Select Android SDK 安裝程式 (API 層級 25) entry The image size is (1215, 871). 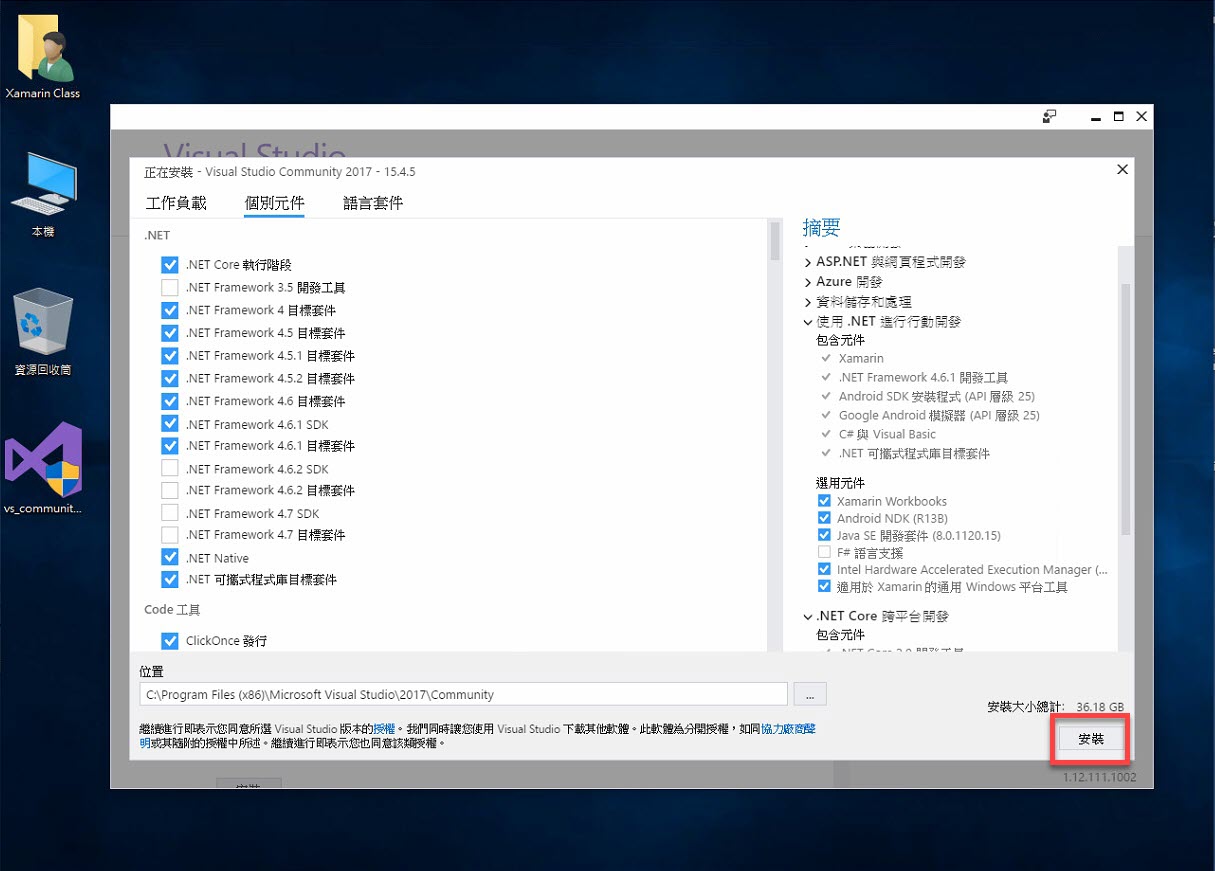[x=937, y=396]
